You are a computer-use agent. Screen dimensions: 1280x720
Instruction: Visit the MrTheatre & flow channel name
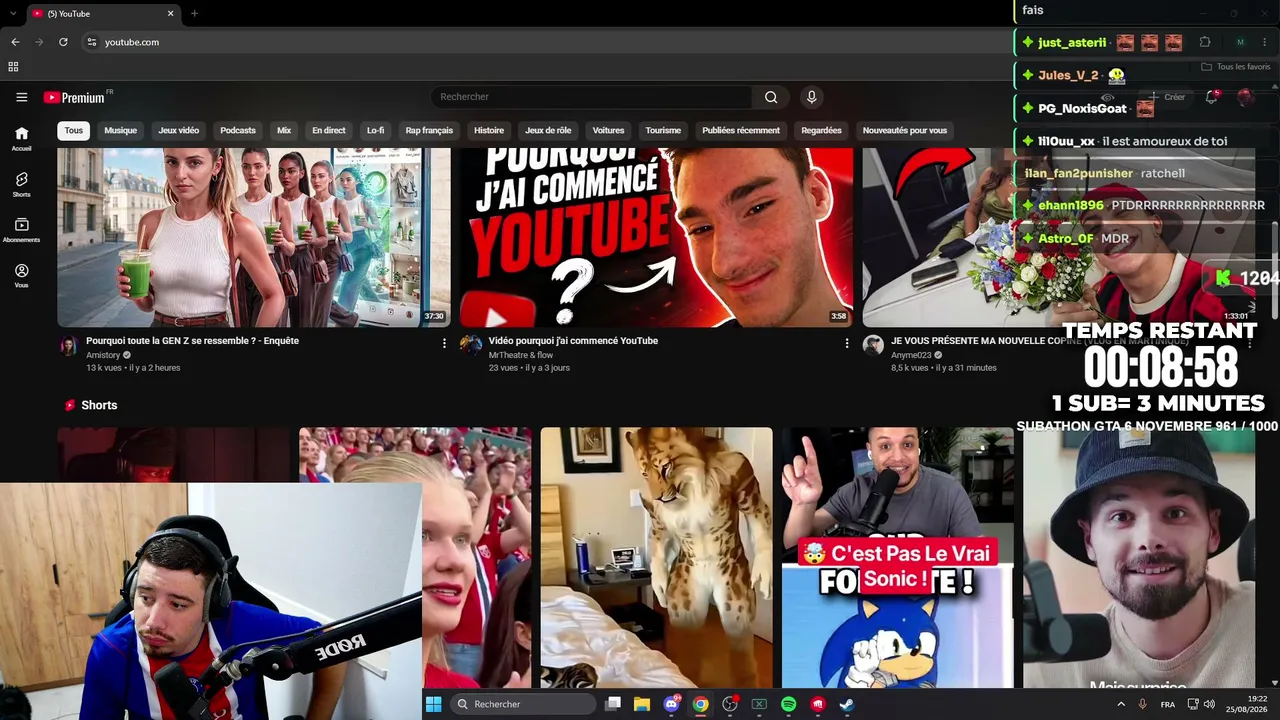521,355
